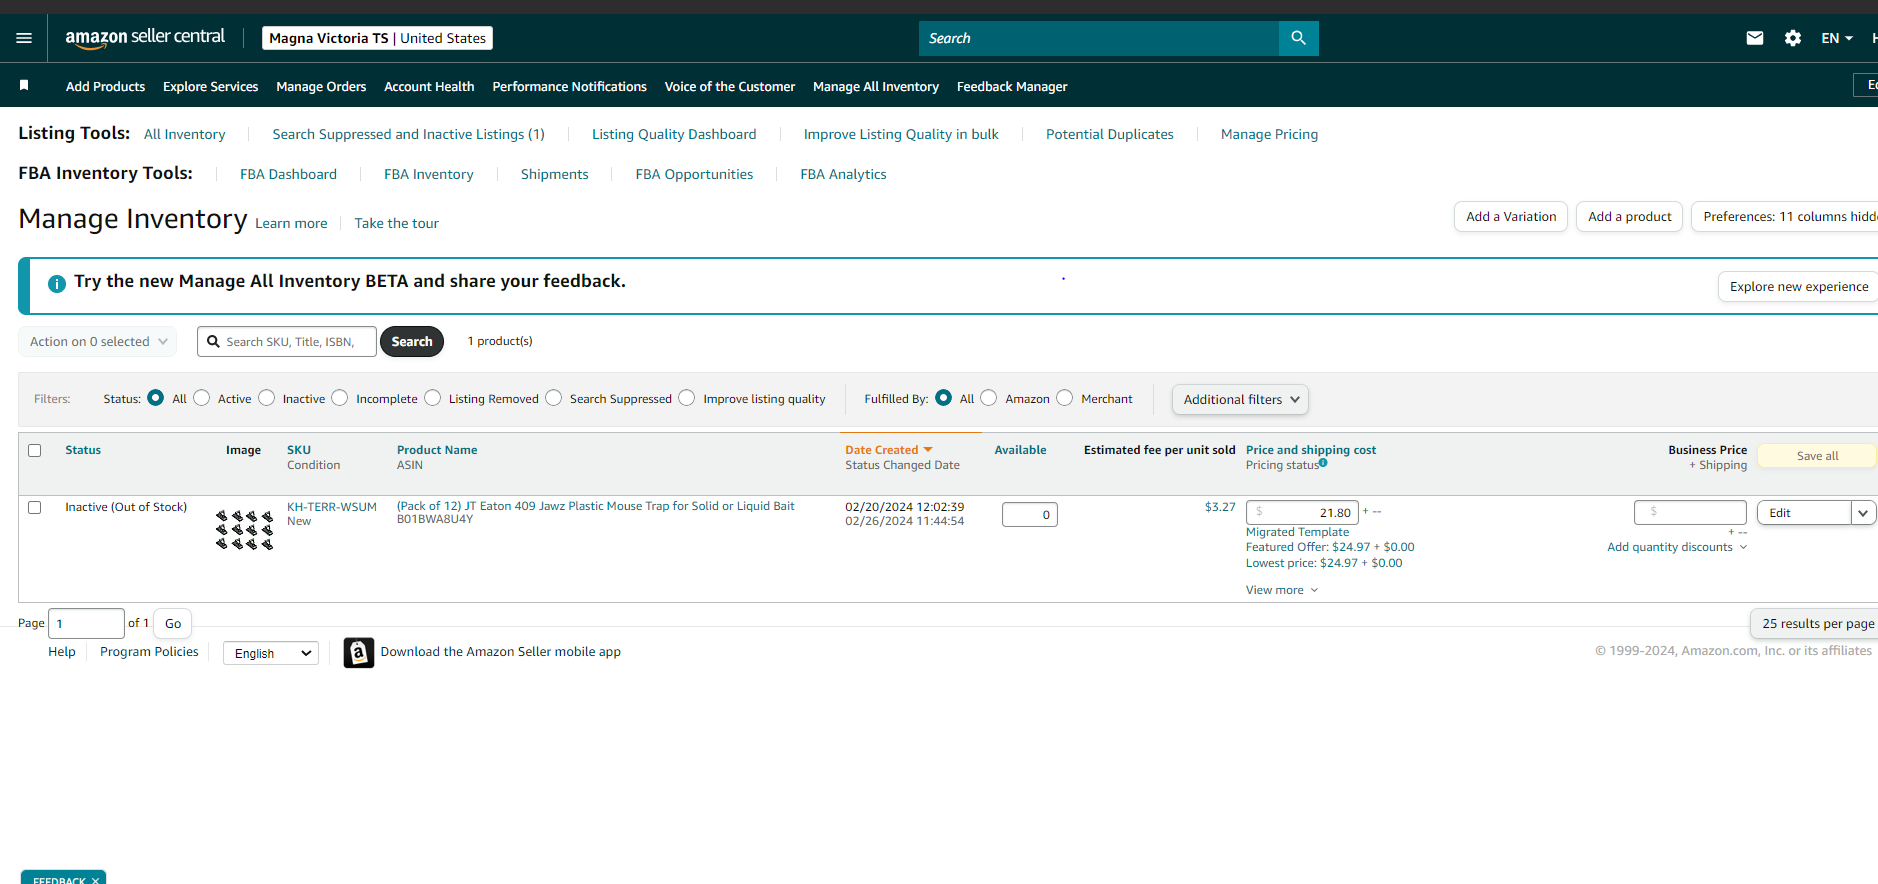The image size is (1878, 884).
Task: Select the Listing Removed filter
Action: coord(432,398)
